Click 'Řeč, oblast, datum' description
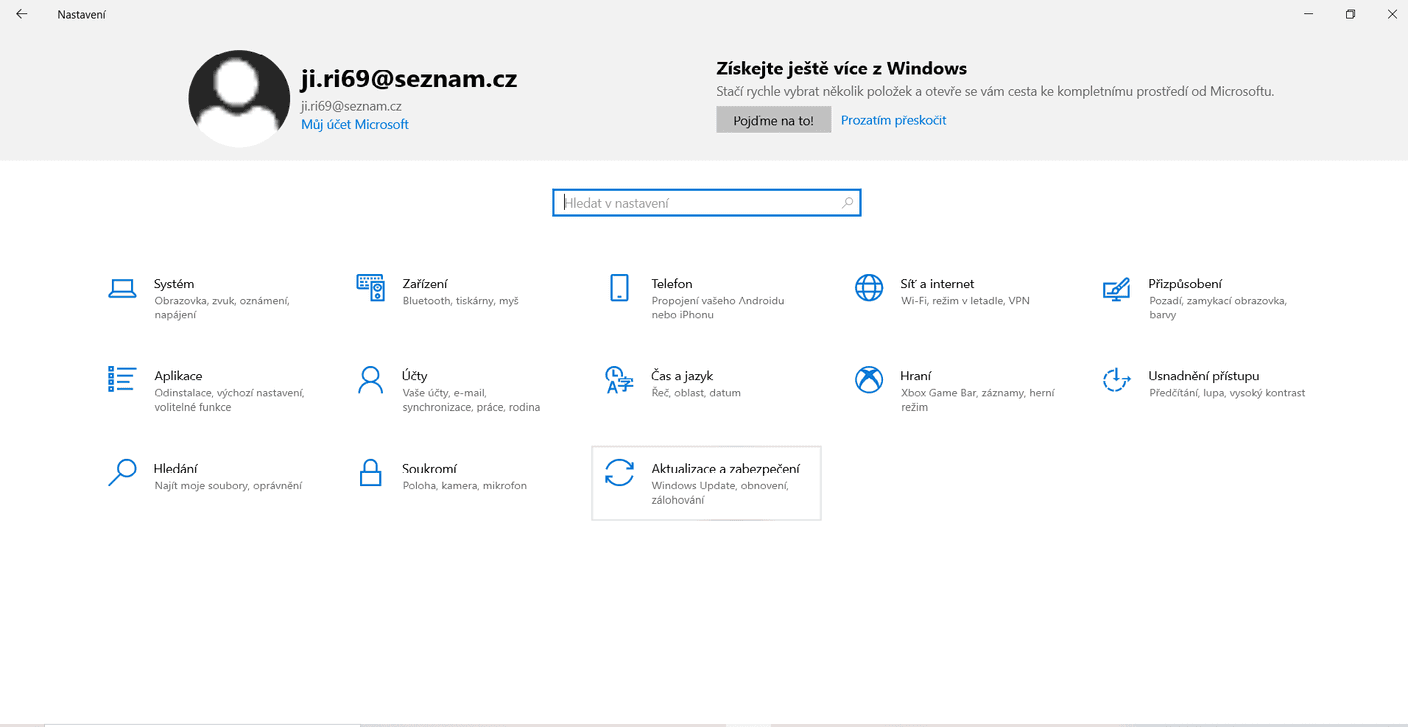 click(x=696, y=393)
